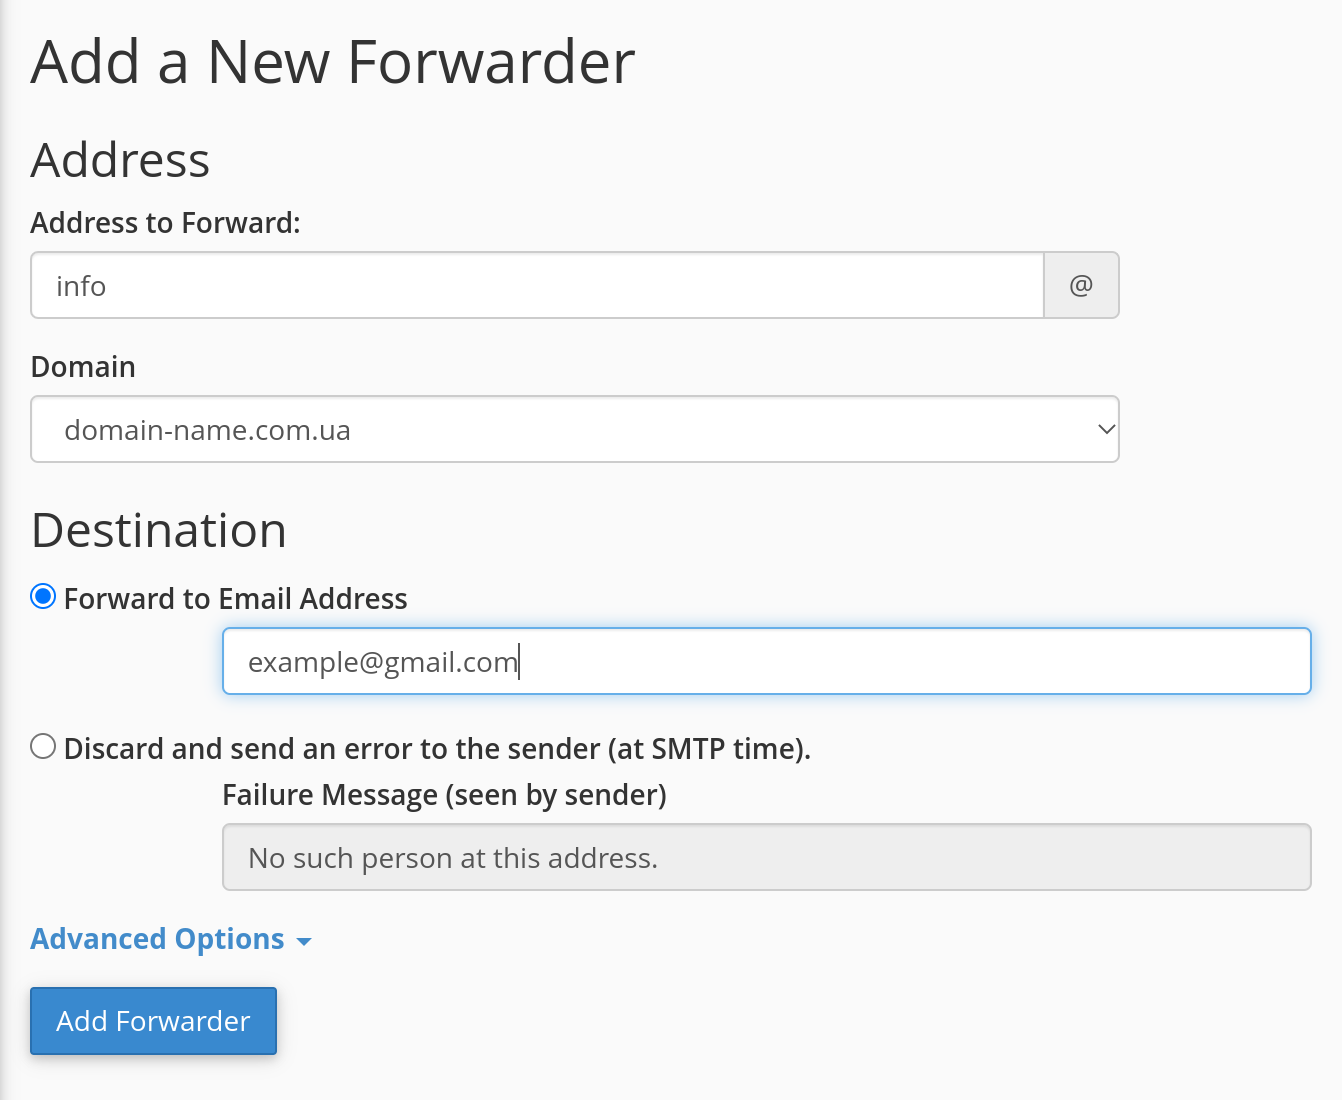Click into the example@gmail.com email field

(765, 662)
